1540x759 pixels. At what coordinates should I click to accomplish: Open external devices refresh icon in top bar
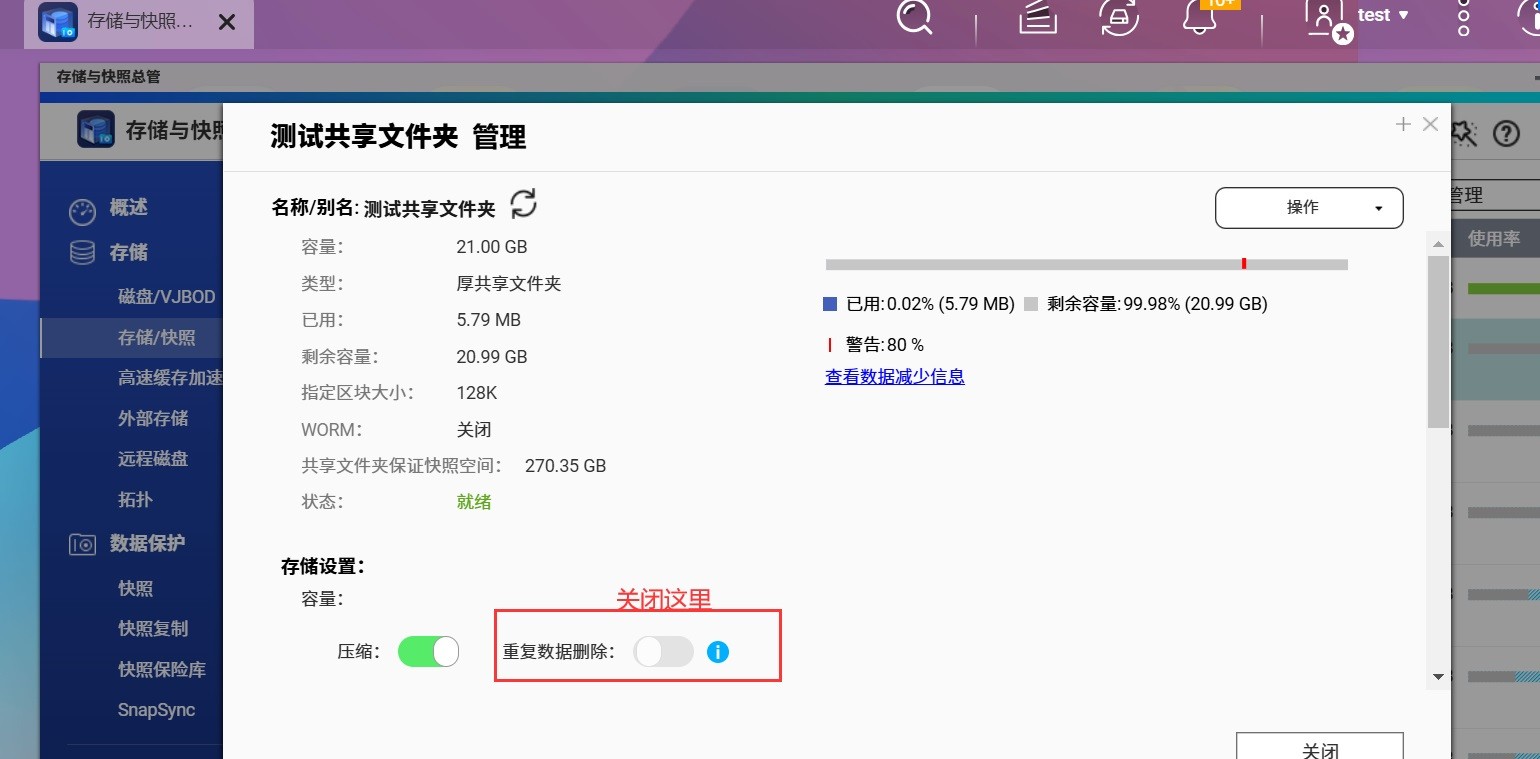pyautogui.click(x=1117, y=17)
